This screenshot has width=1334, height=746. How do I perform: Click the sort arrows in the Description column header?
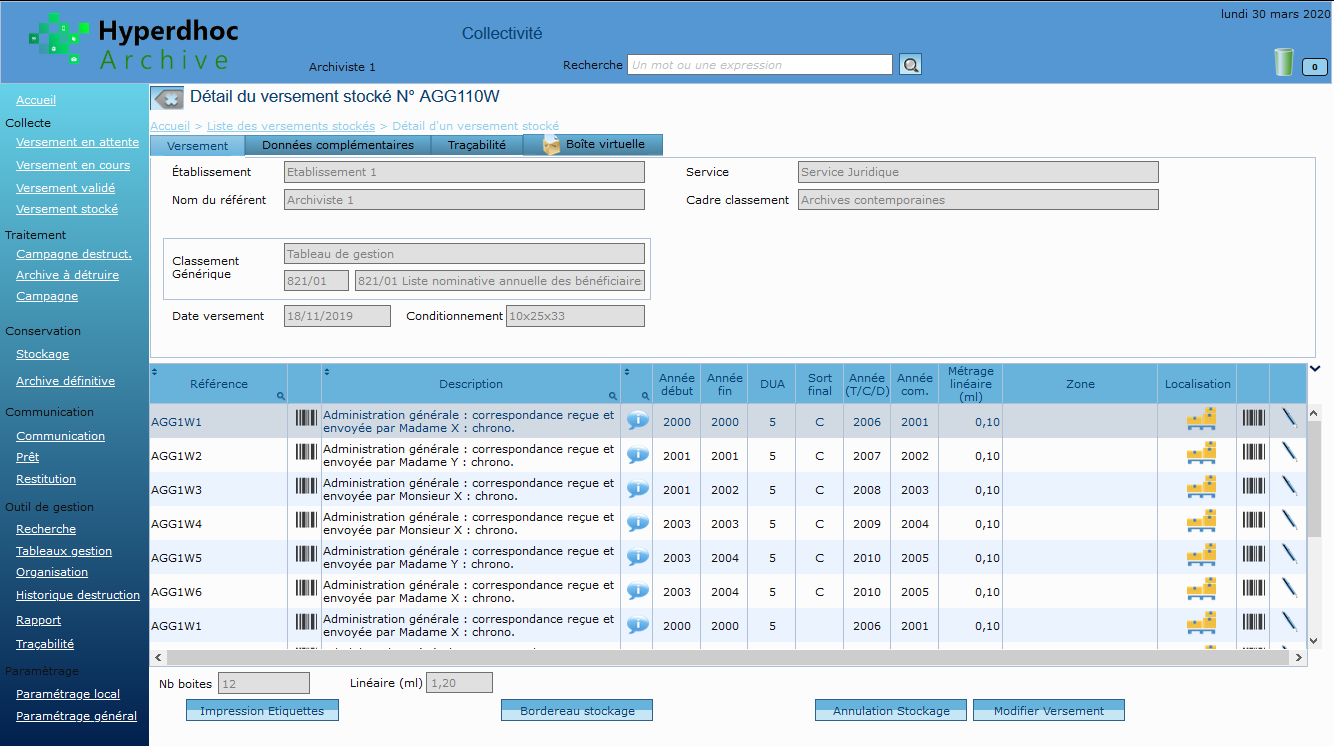[327, 371]
